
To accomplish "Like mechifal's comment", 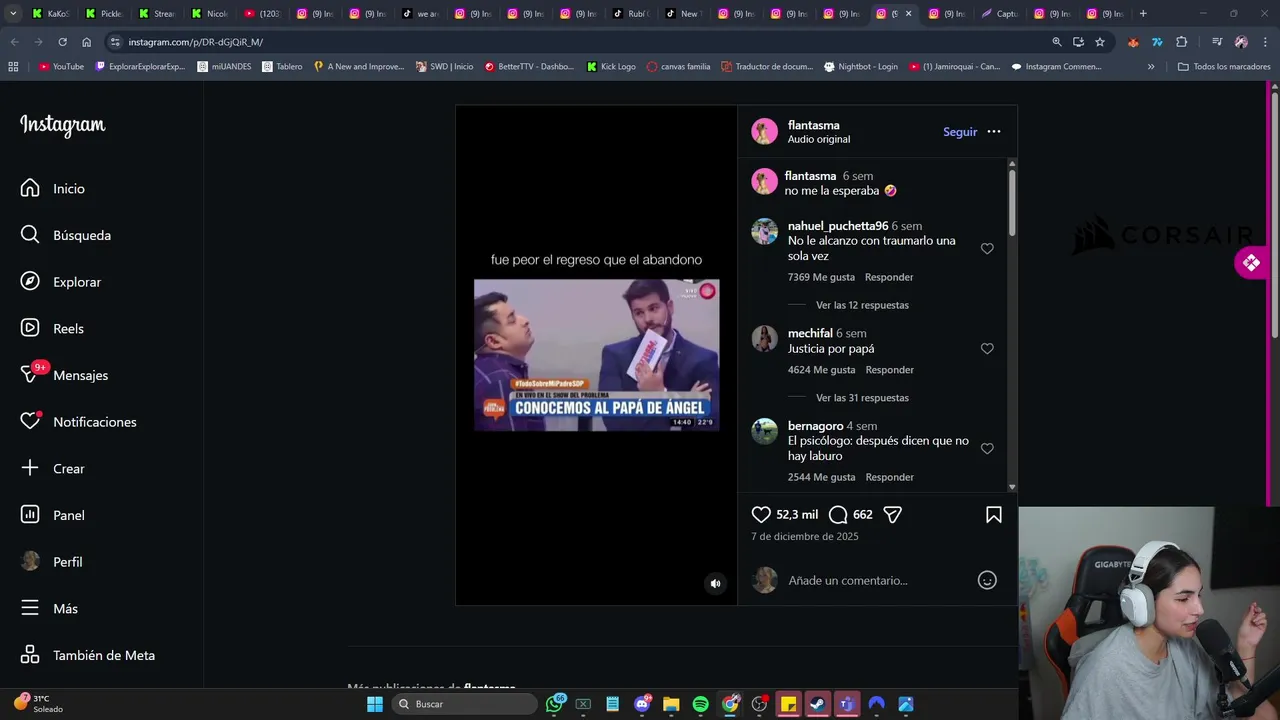I will click(x=987, y=348).
